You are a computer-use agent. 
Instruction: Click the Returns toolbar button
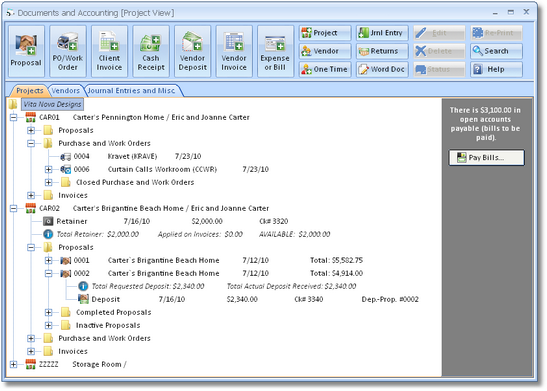[x=382, y=51]
